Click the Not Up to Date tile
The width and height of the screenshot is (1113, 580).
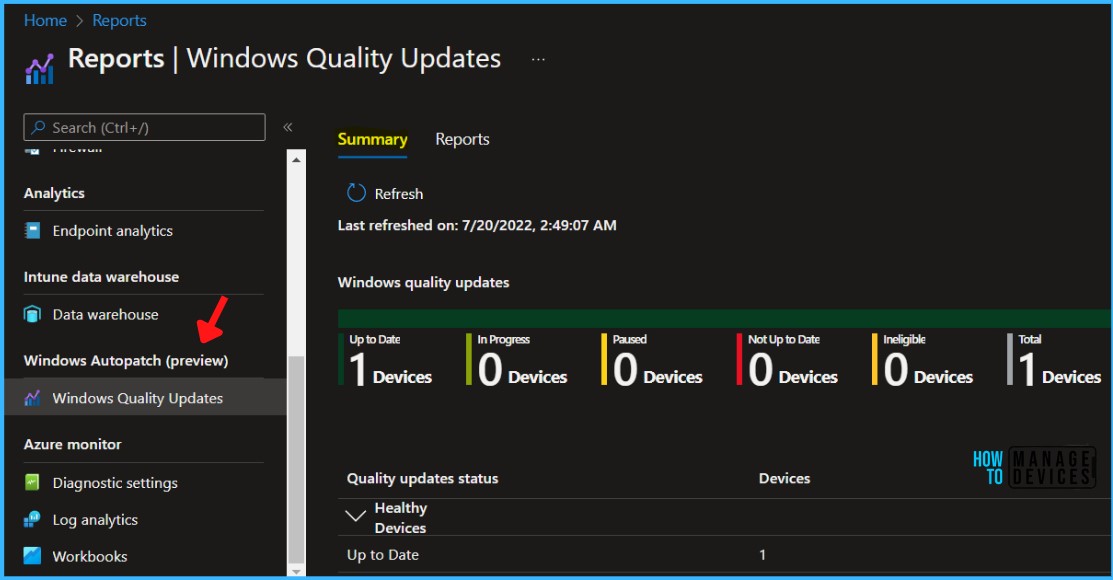tap(788, 360)
